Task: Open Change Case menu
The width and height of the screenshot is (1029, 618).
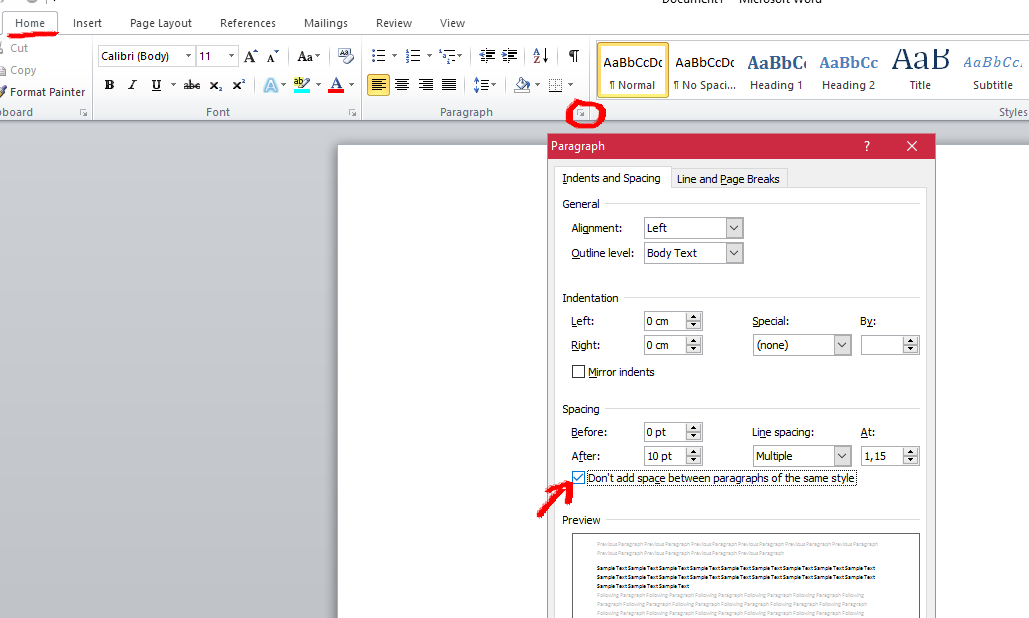Action: tap(308, 56)
